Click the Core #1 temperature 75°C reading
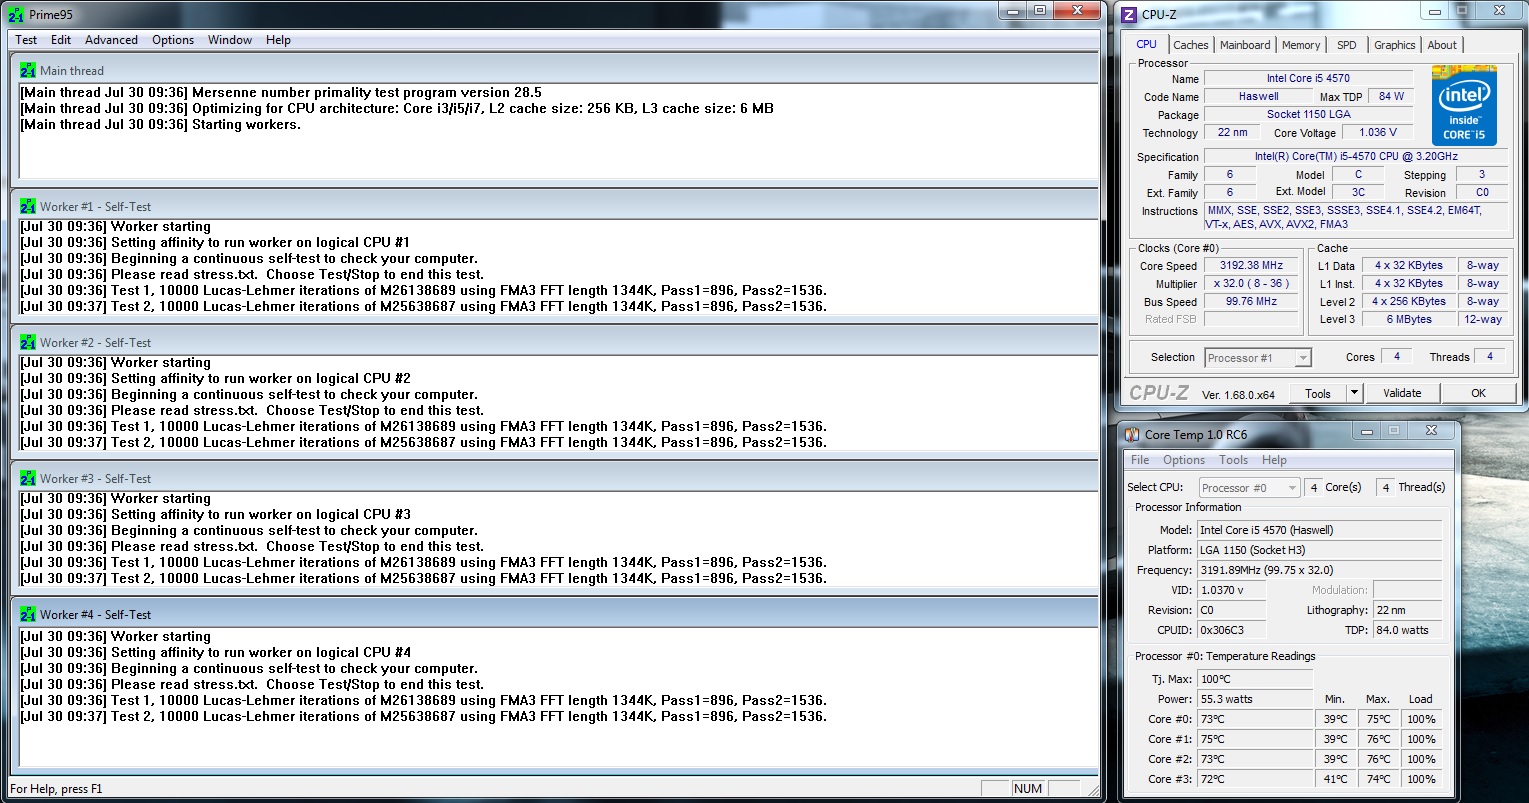 pyautogui.click(x=1255, y=739)
